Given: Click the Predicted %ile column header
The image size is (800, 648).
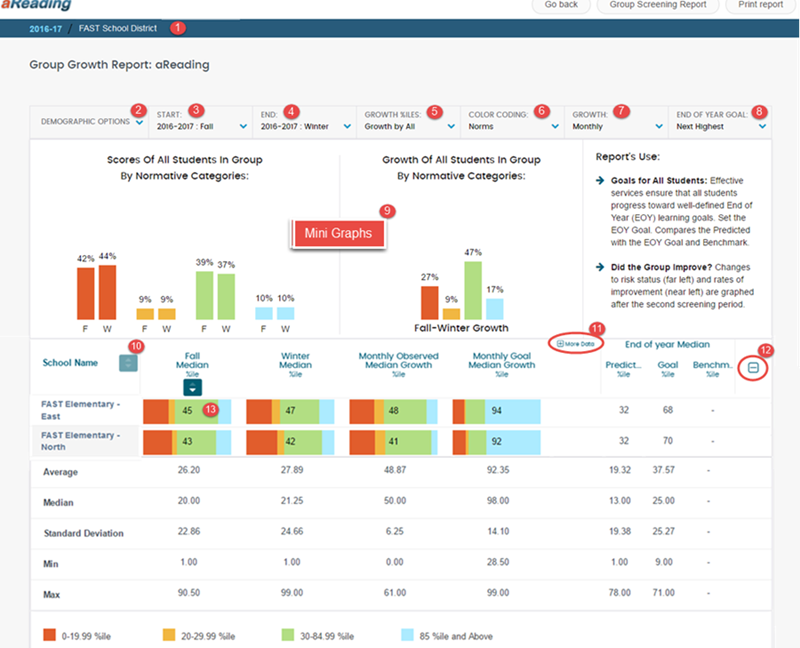Looking at the screenshot, I should pos(623,368).
